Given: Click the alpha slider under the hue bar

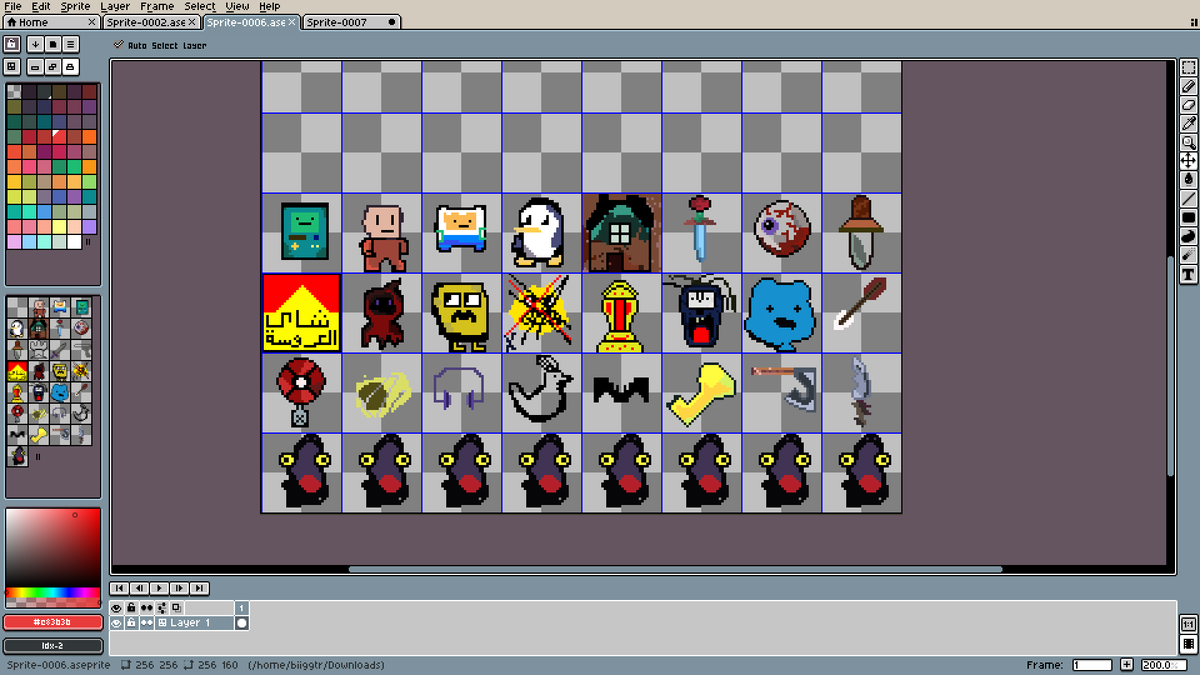Looking at the screenshot, I should tap(53, 602).
